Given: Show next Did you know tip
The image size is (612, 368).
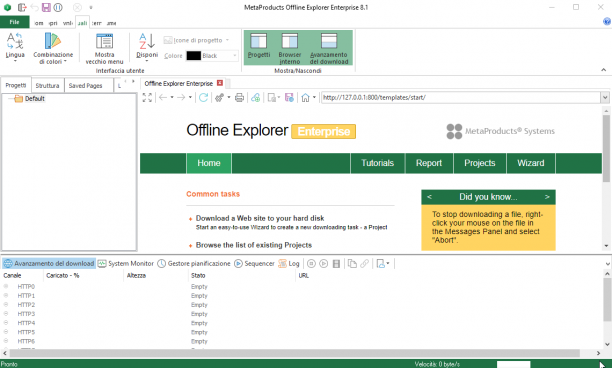Looking at the screenshot, I should coord(547,197).
